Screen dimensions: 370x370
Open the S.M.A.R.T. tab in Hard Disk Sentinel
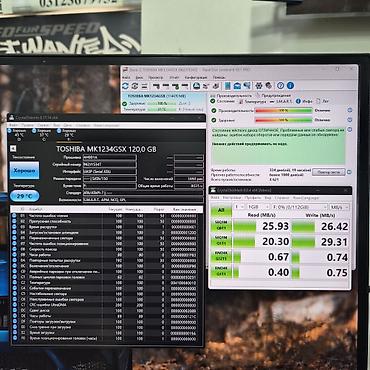[281, 101]
